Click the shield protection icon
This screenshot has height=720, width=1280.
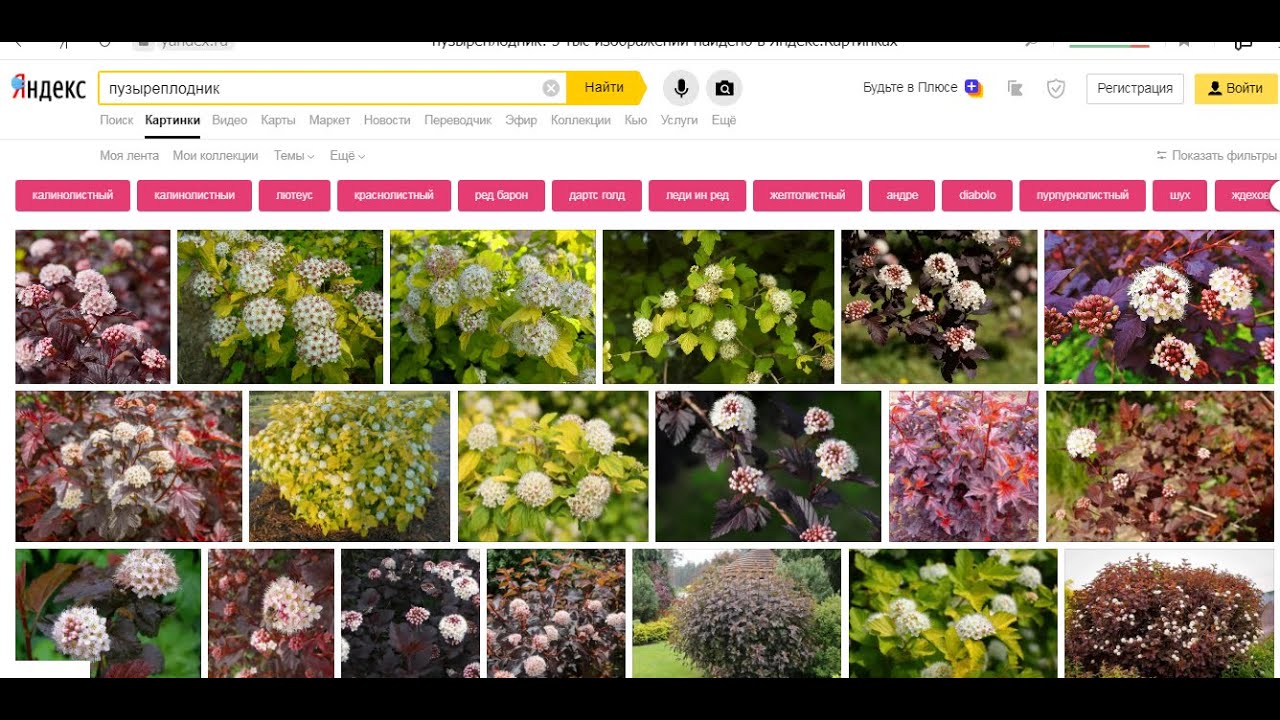pos(1056,88)
